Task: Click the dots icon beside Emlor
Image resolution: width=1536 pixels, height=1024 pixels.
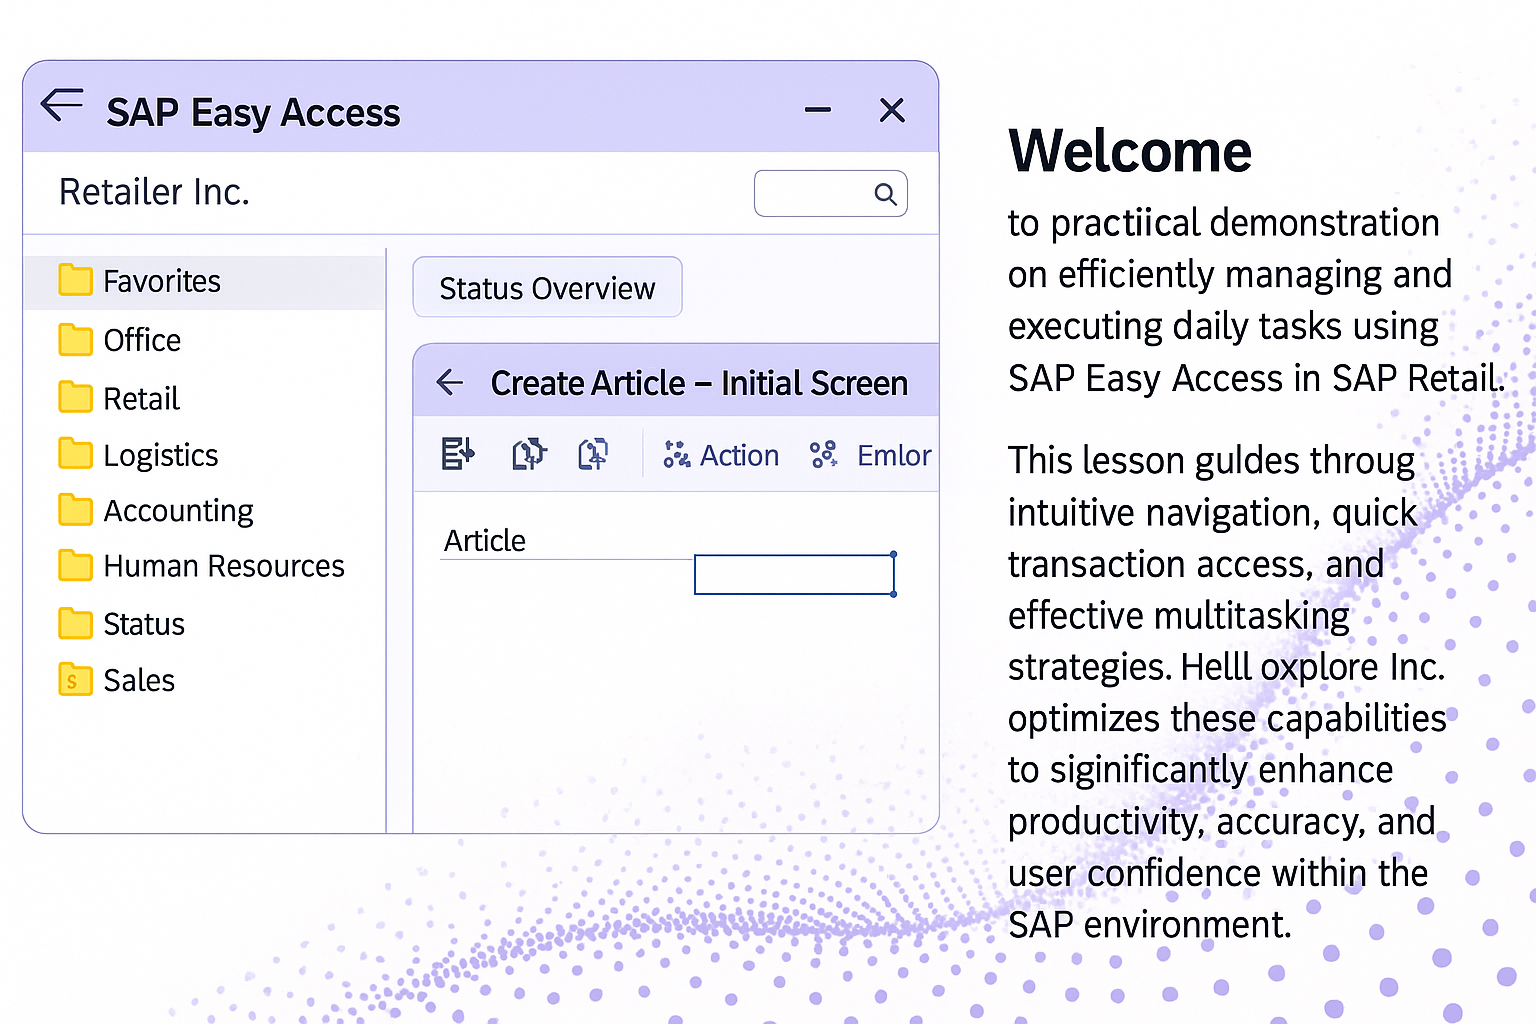Action: [x=824, y=455]
